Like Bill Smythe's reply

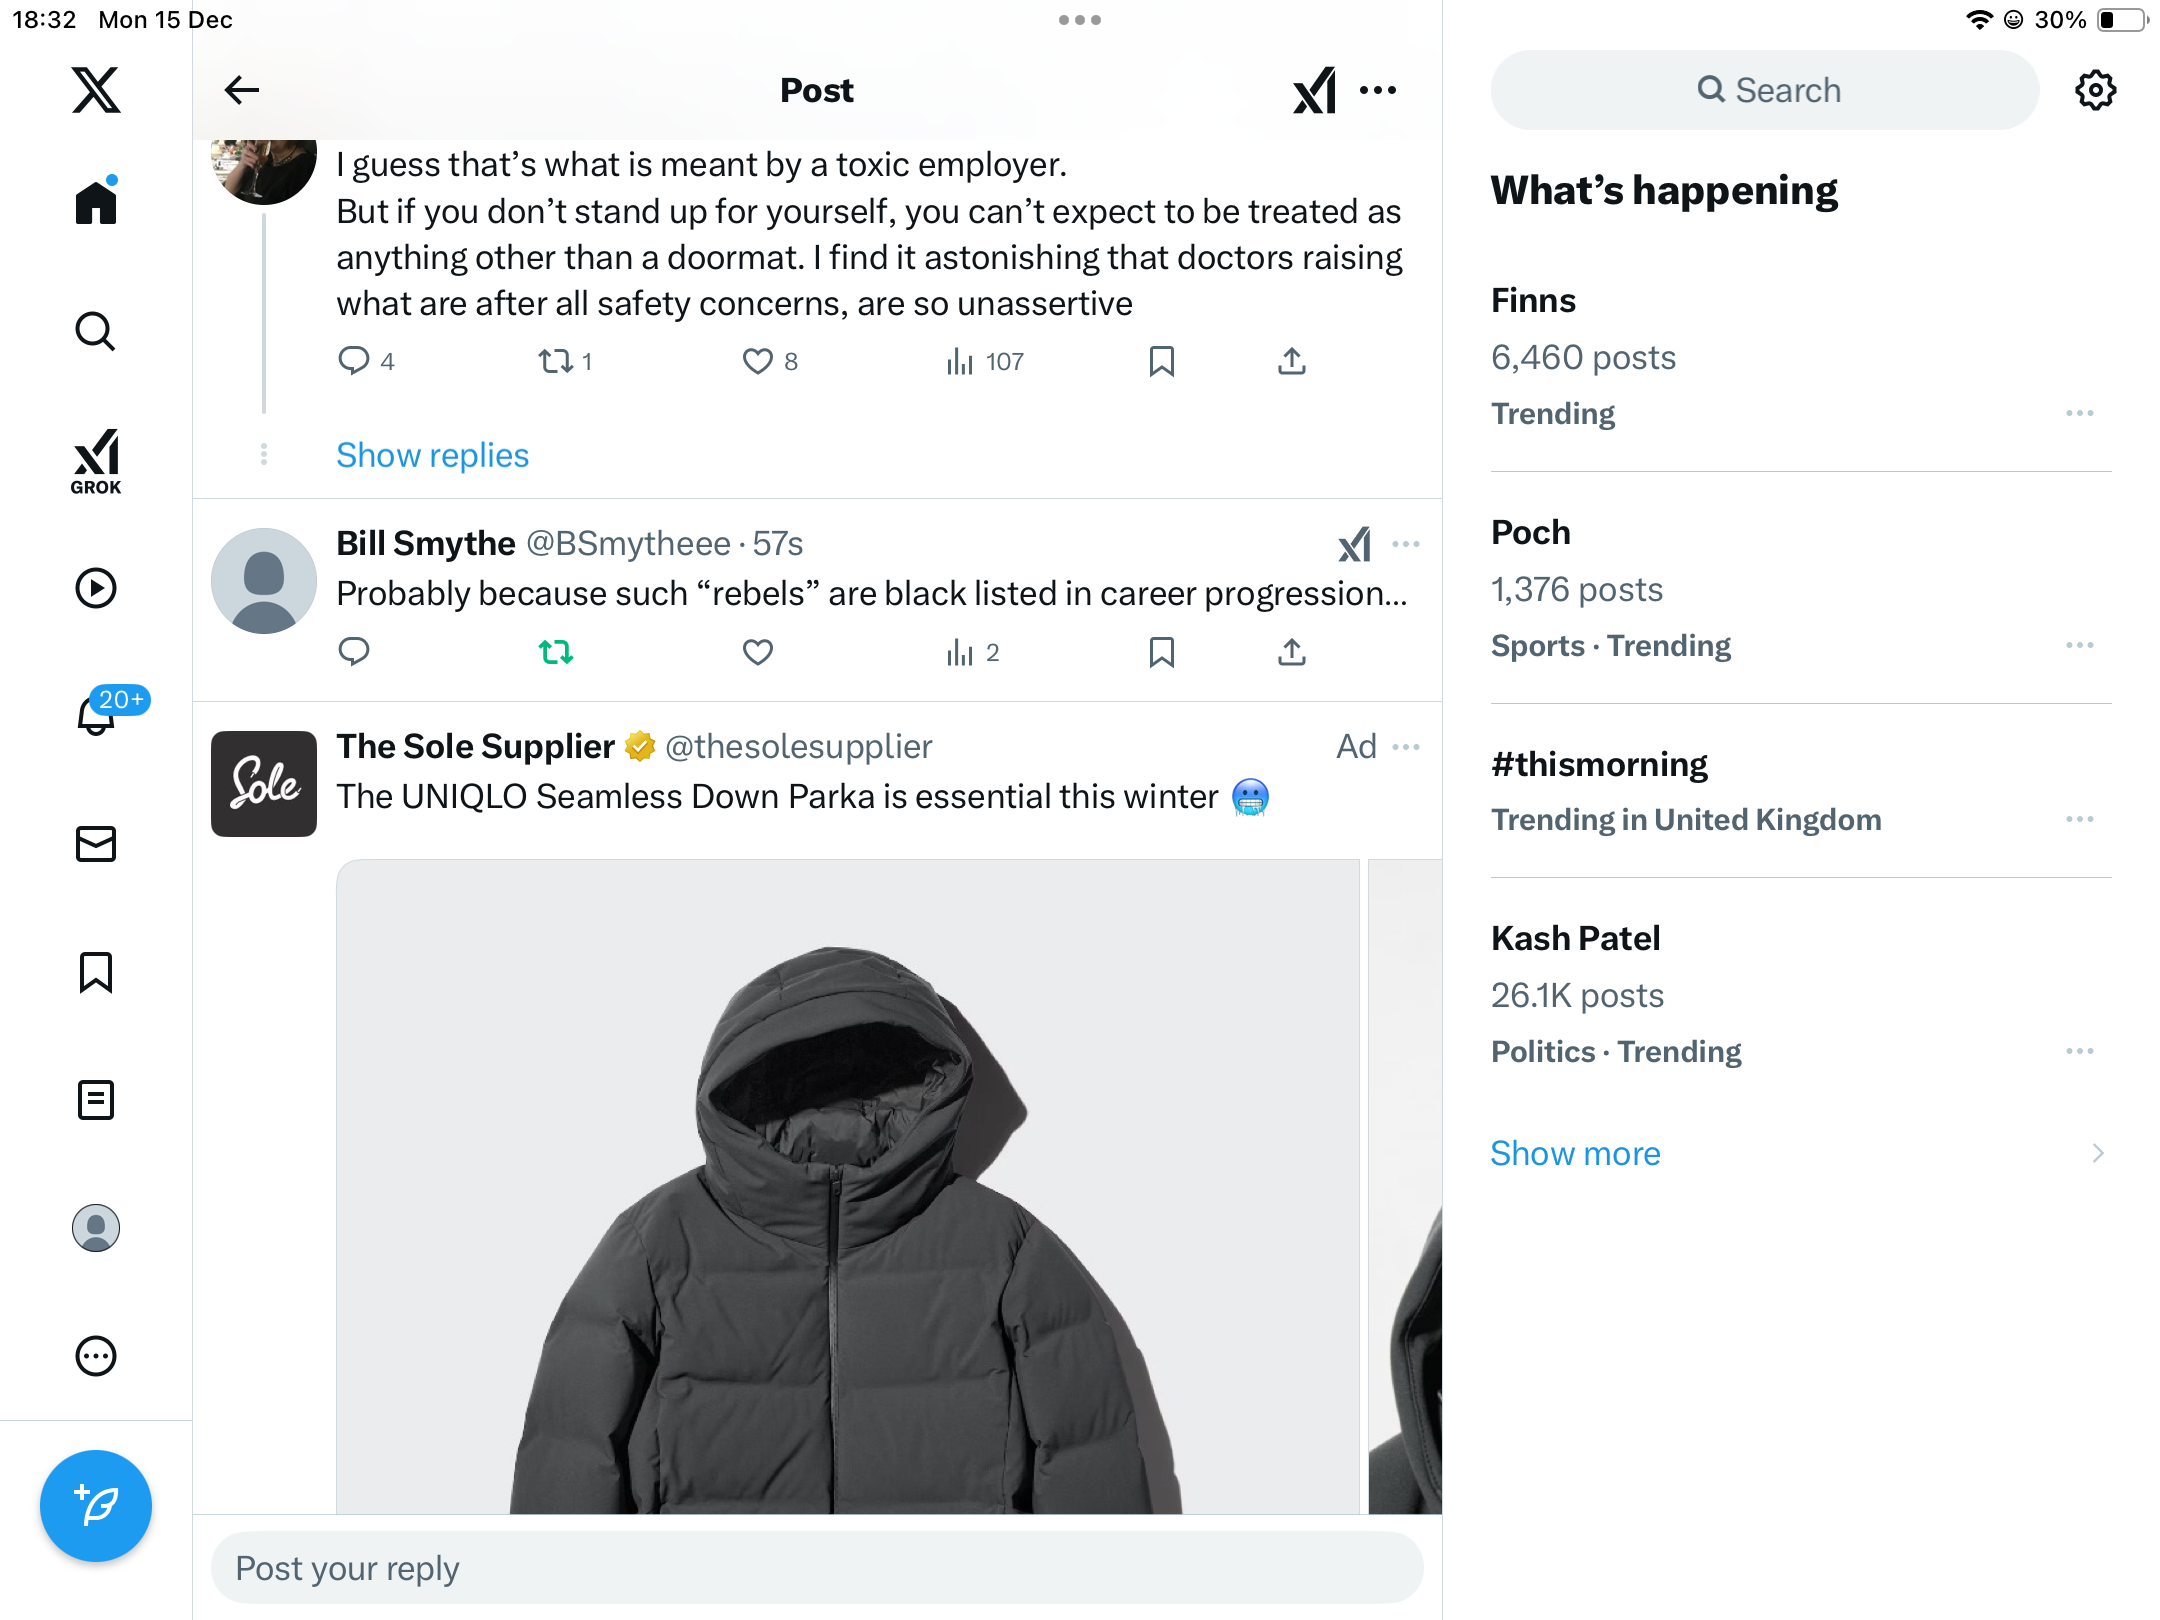(758, 652)
